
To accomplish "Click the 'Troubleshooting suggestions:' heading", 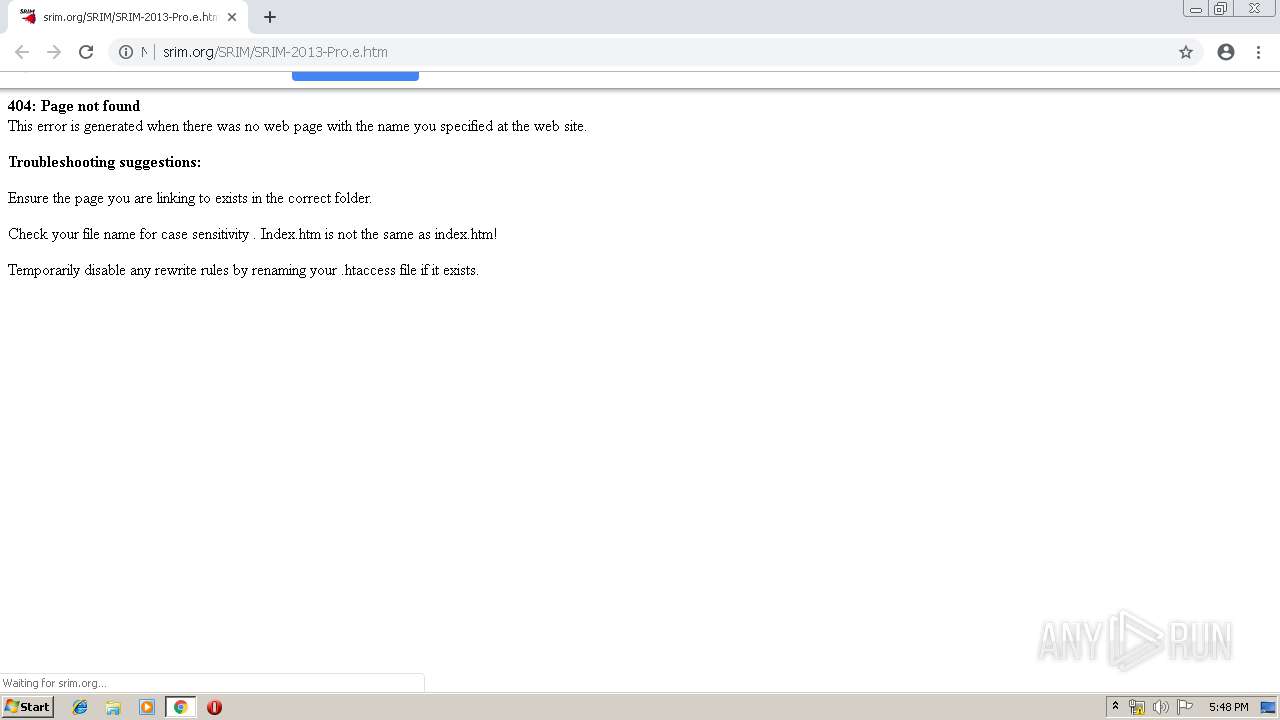I will point(104,162).
